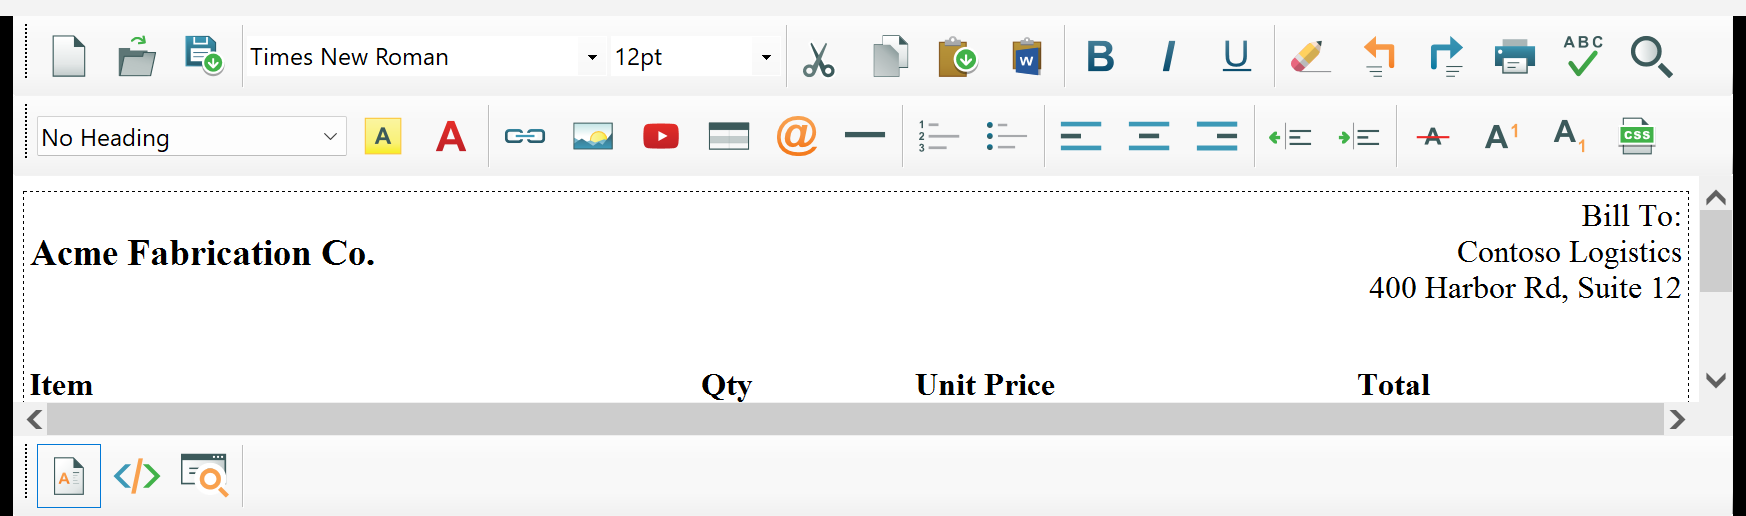Toggle strikethrough formatting
The image size is (1746, 516).
pos(1433,136)
